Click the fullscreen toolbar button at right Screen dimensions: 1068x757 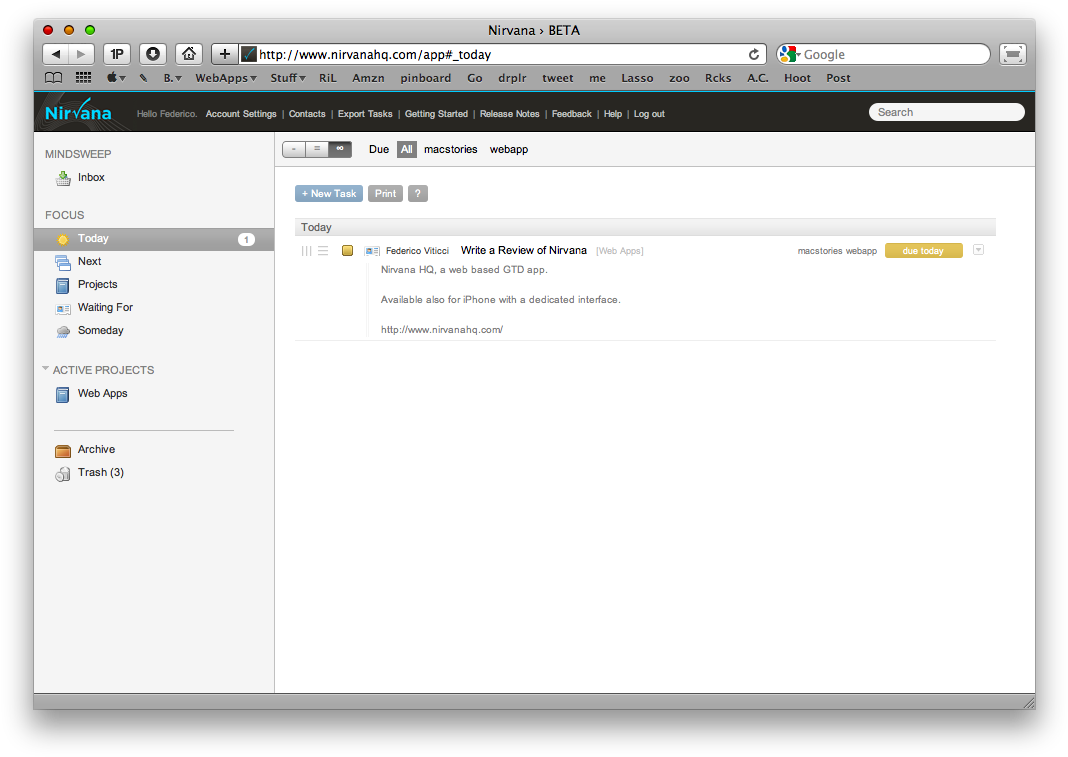(1013, 54)
